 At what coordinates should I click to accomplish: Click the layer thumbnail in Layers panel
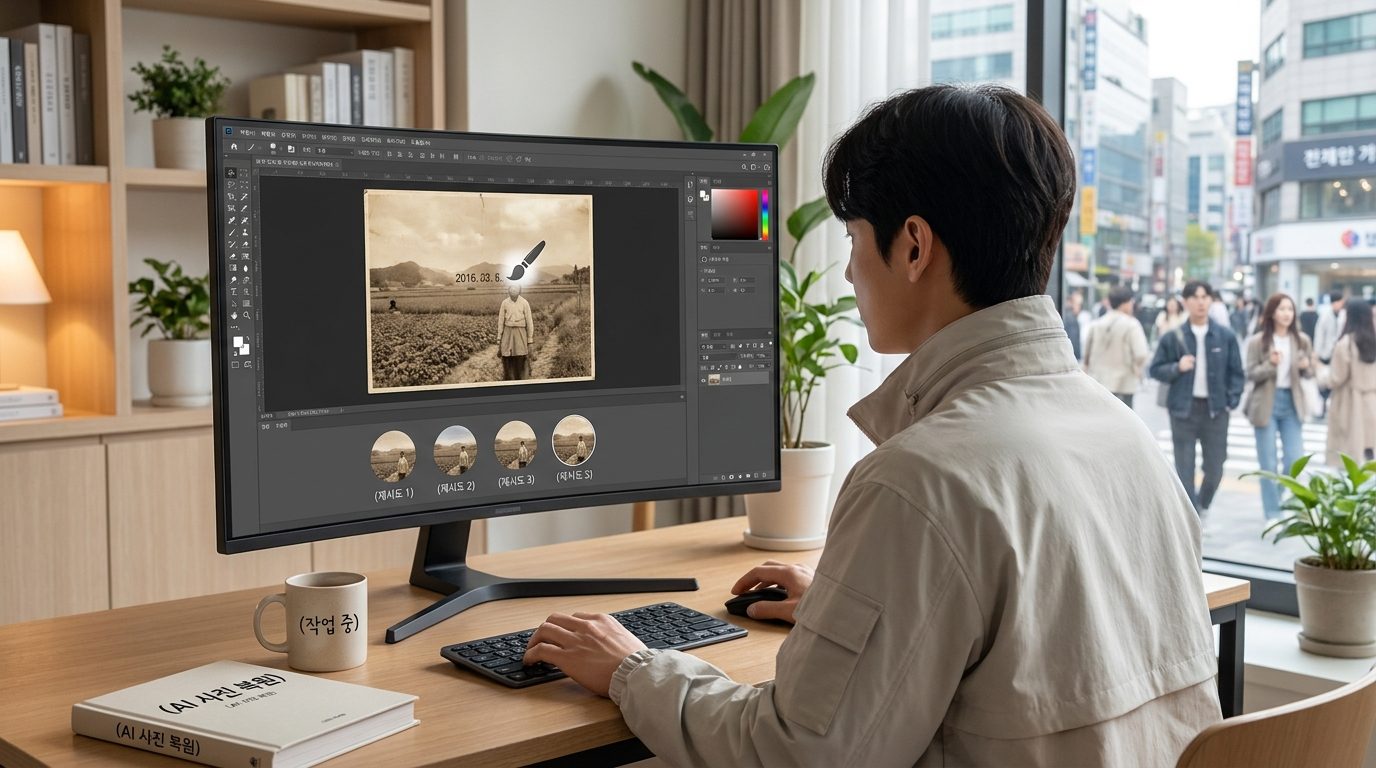[x=714, y=379]
